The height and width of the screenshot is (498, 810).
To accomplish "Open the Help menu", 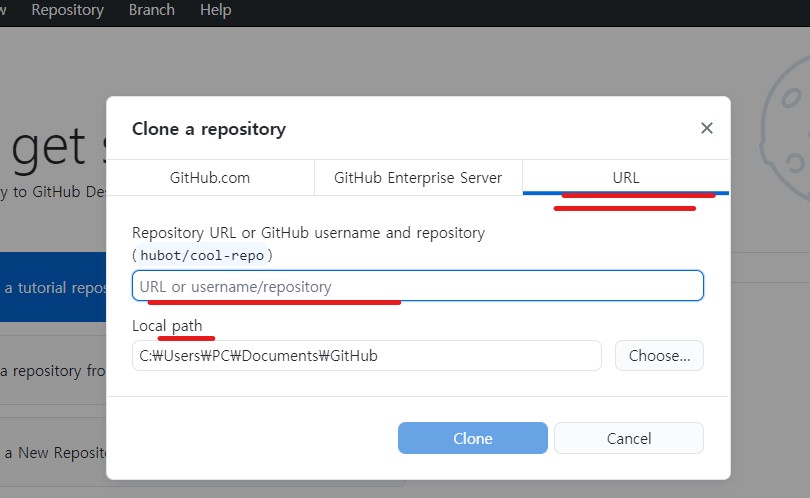I will [215, 10].
